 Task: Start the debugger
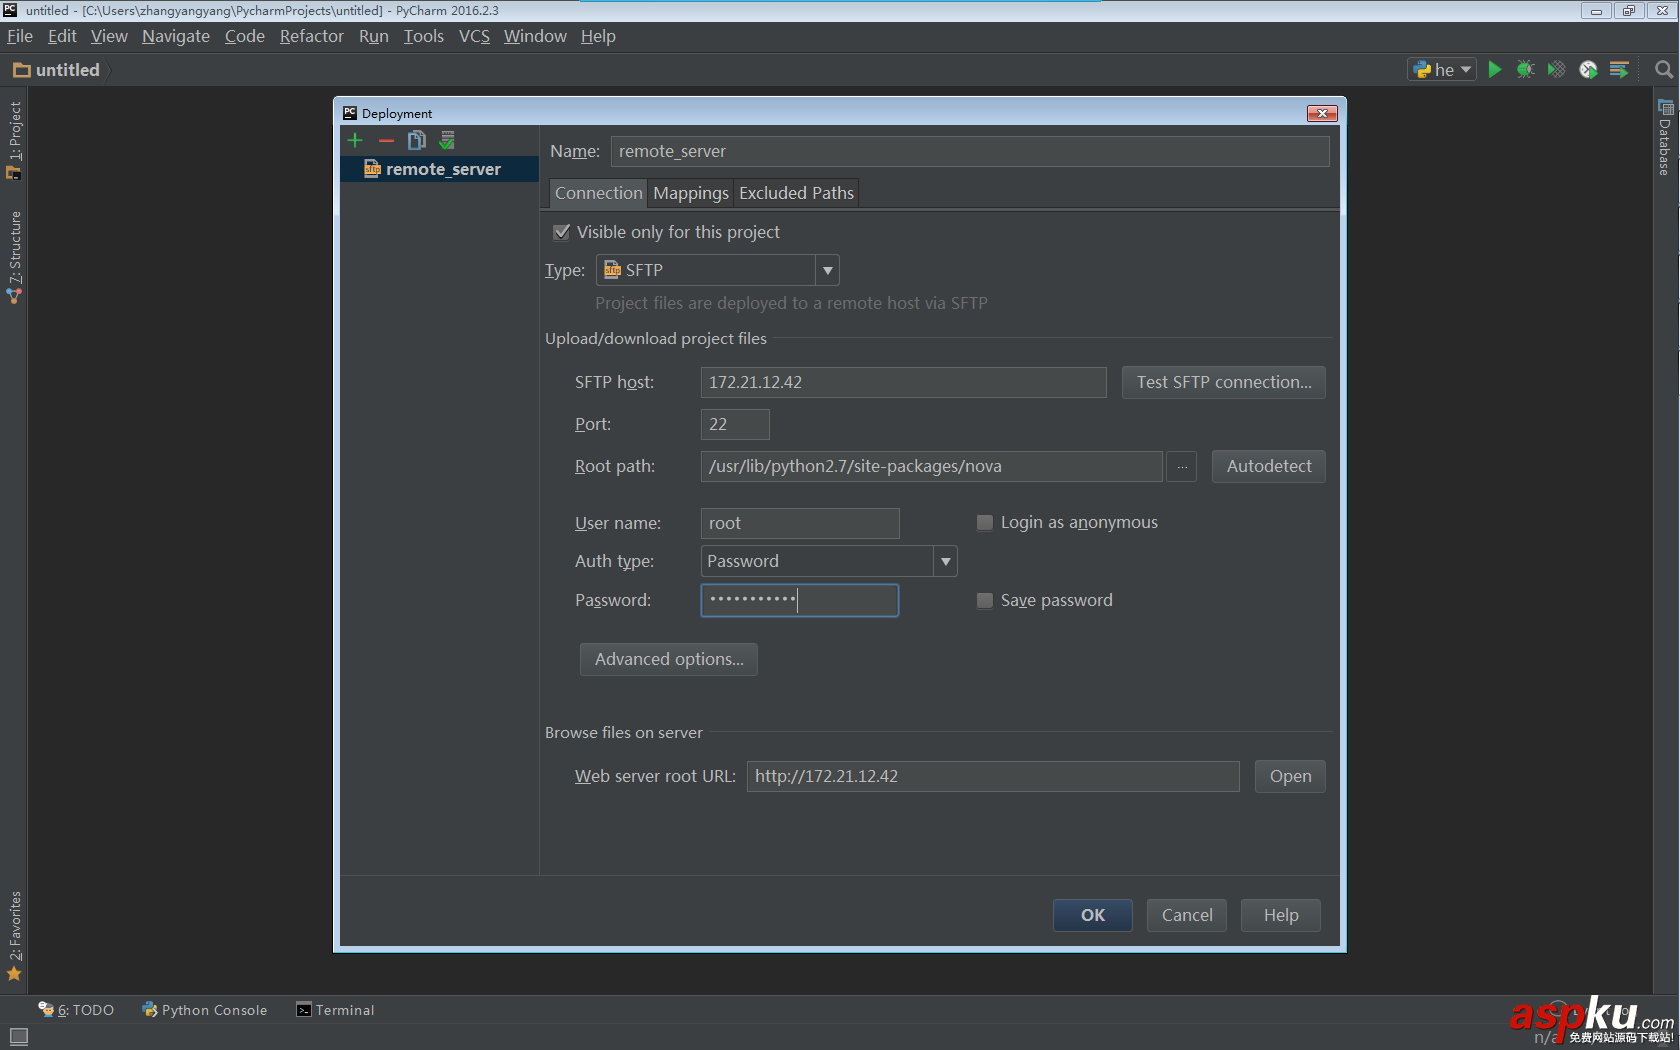click(x=1525, y=69)
